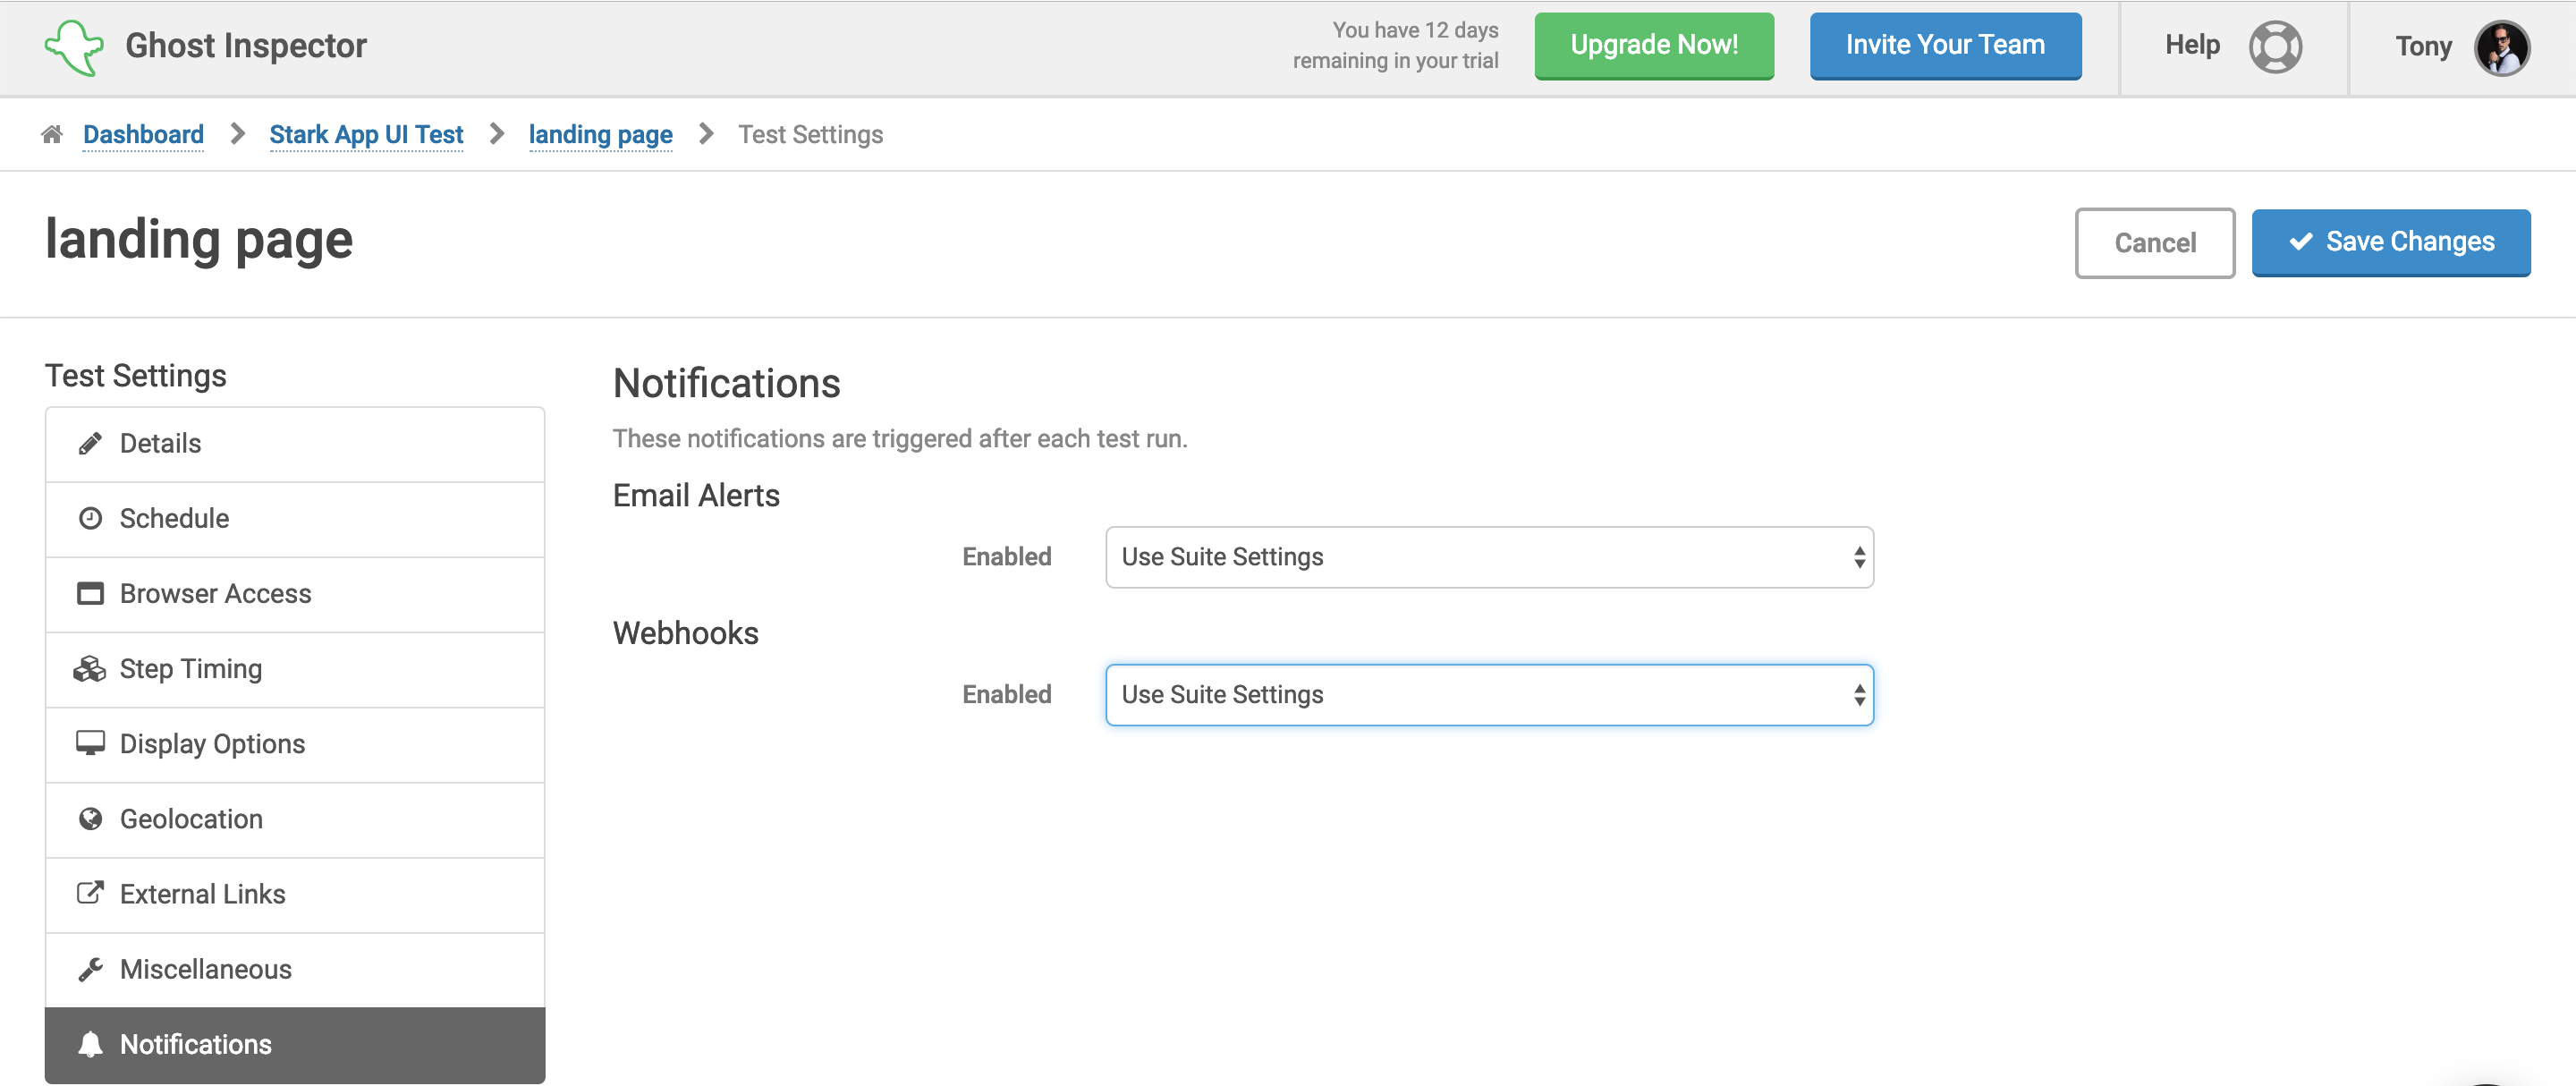Open Tony's profile avatar
The width and height of the screenshot is (2576, 1086).
tap(2501, 47)
